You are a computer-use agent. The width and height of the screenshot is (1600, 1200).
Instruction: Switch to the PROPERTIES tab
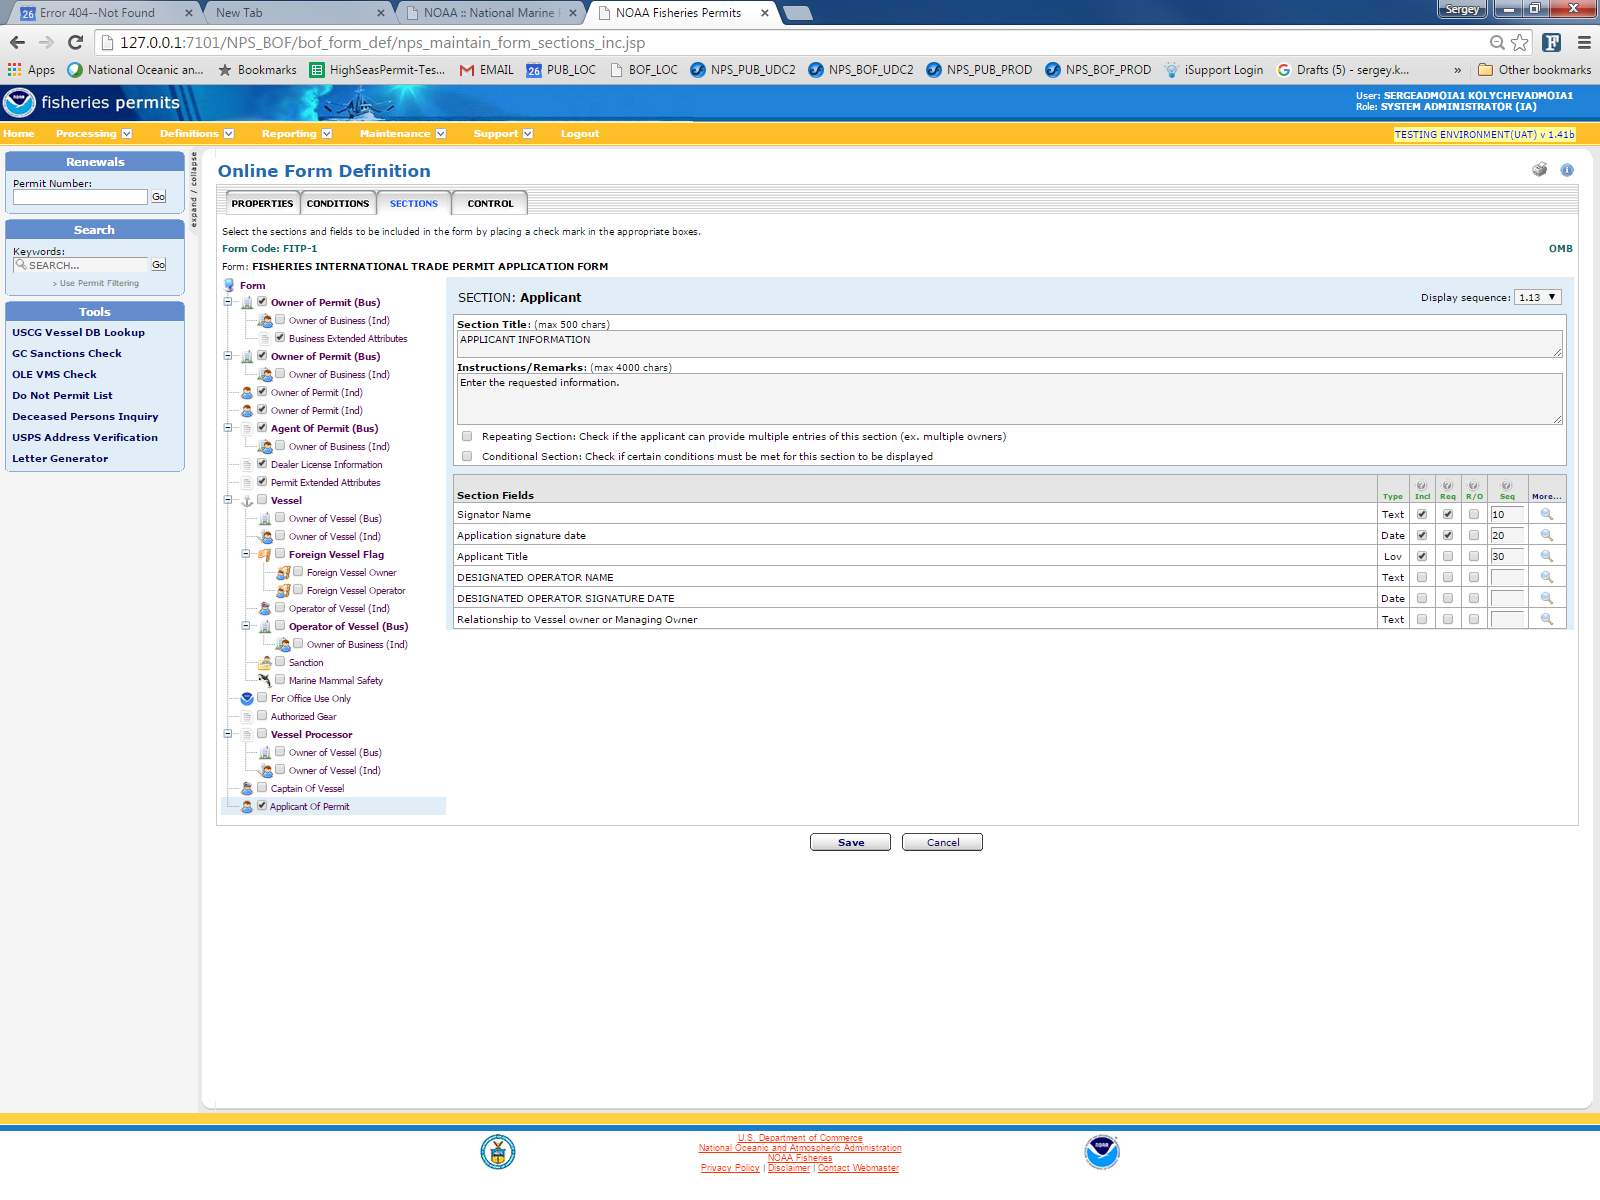point(262,203)
